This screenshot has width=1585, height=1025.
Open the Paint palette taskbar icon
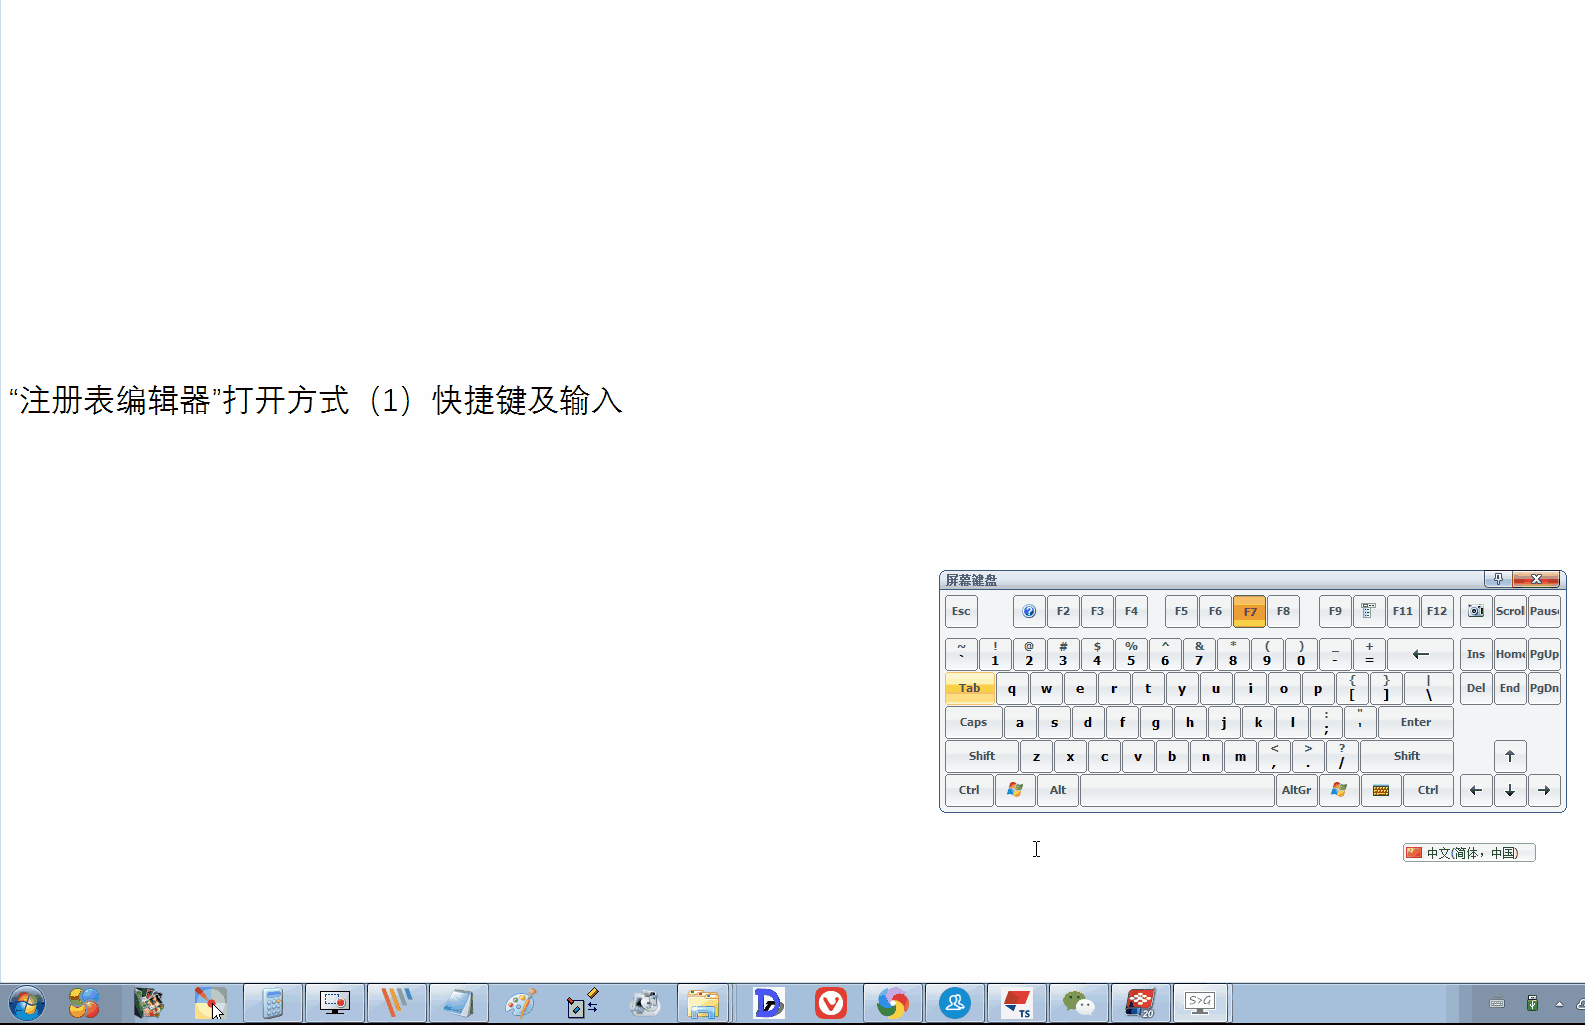pos(520,1003)
